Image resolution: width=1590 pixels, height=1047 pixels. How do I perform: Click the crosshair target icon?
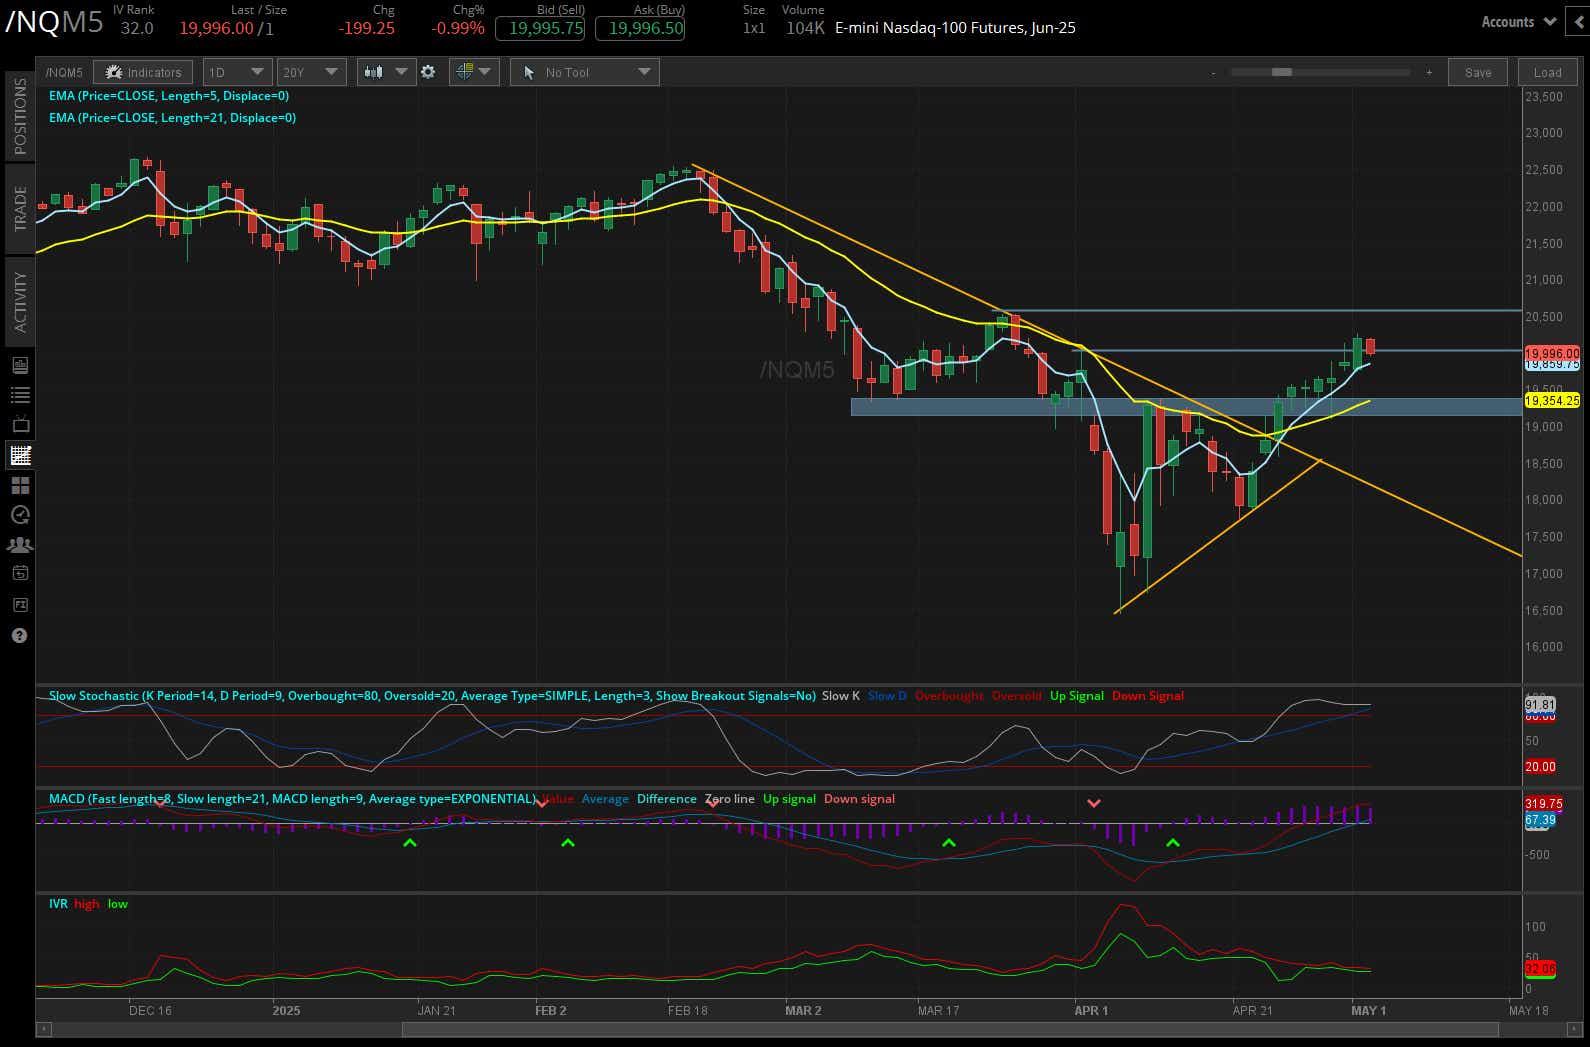pos(464,72)
